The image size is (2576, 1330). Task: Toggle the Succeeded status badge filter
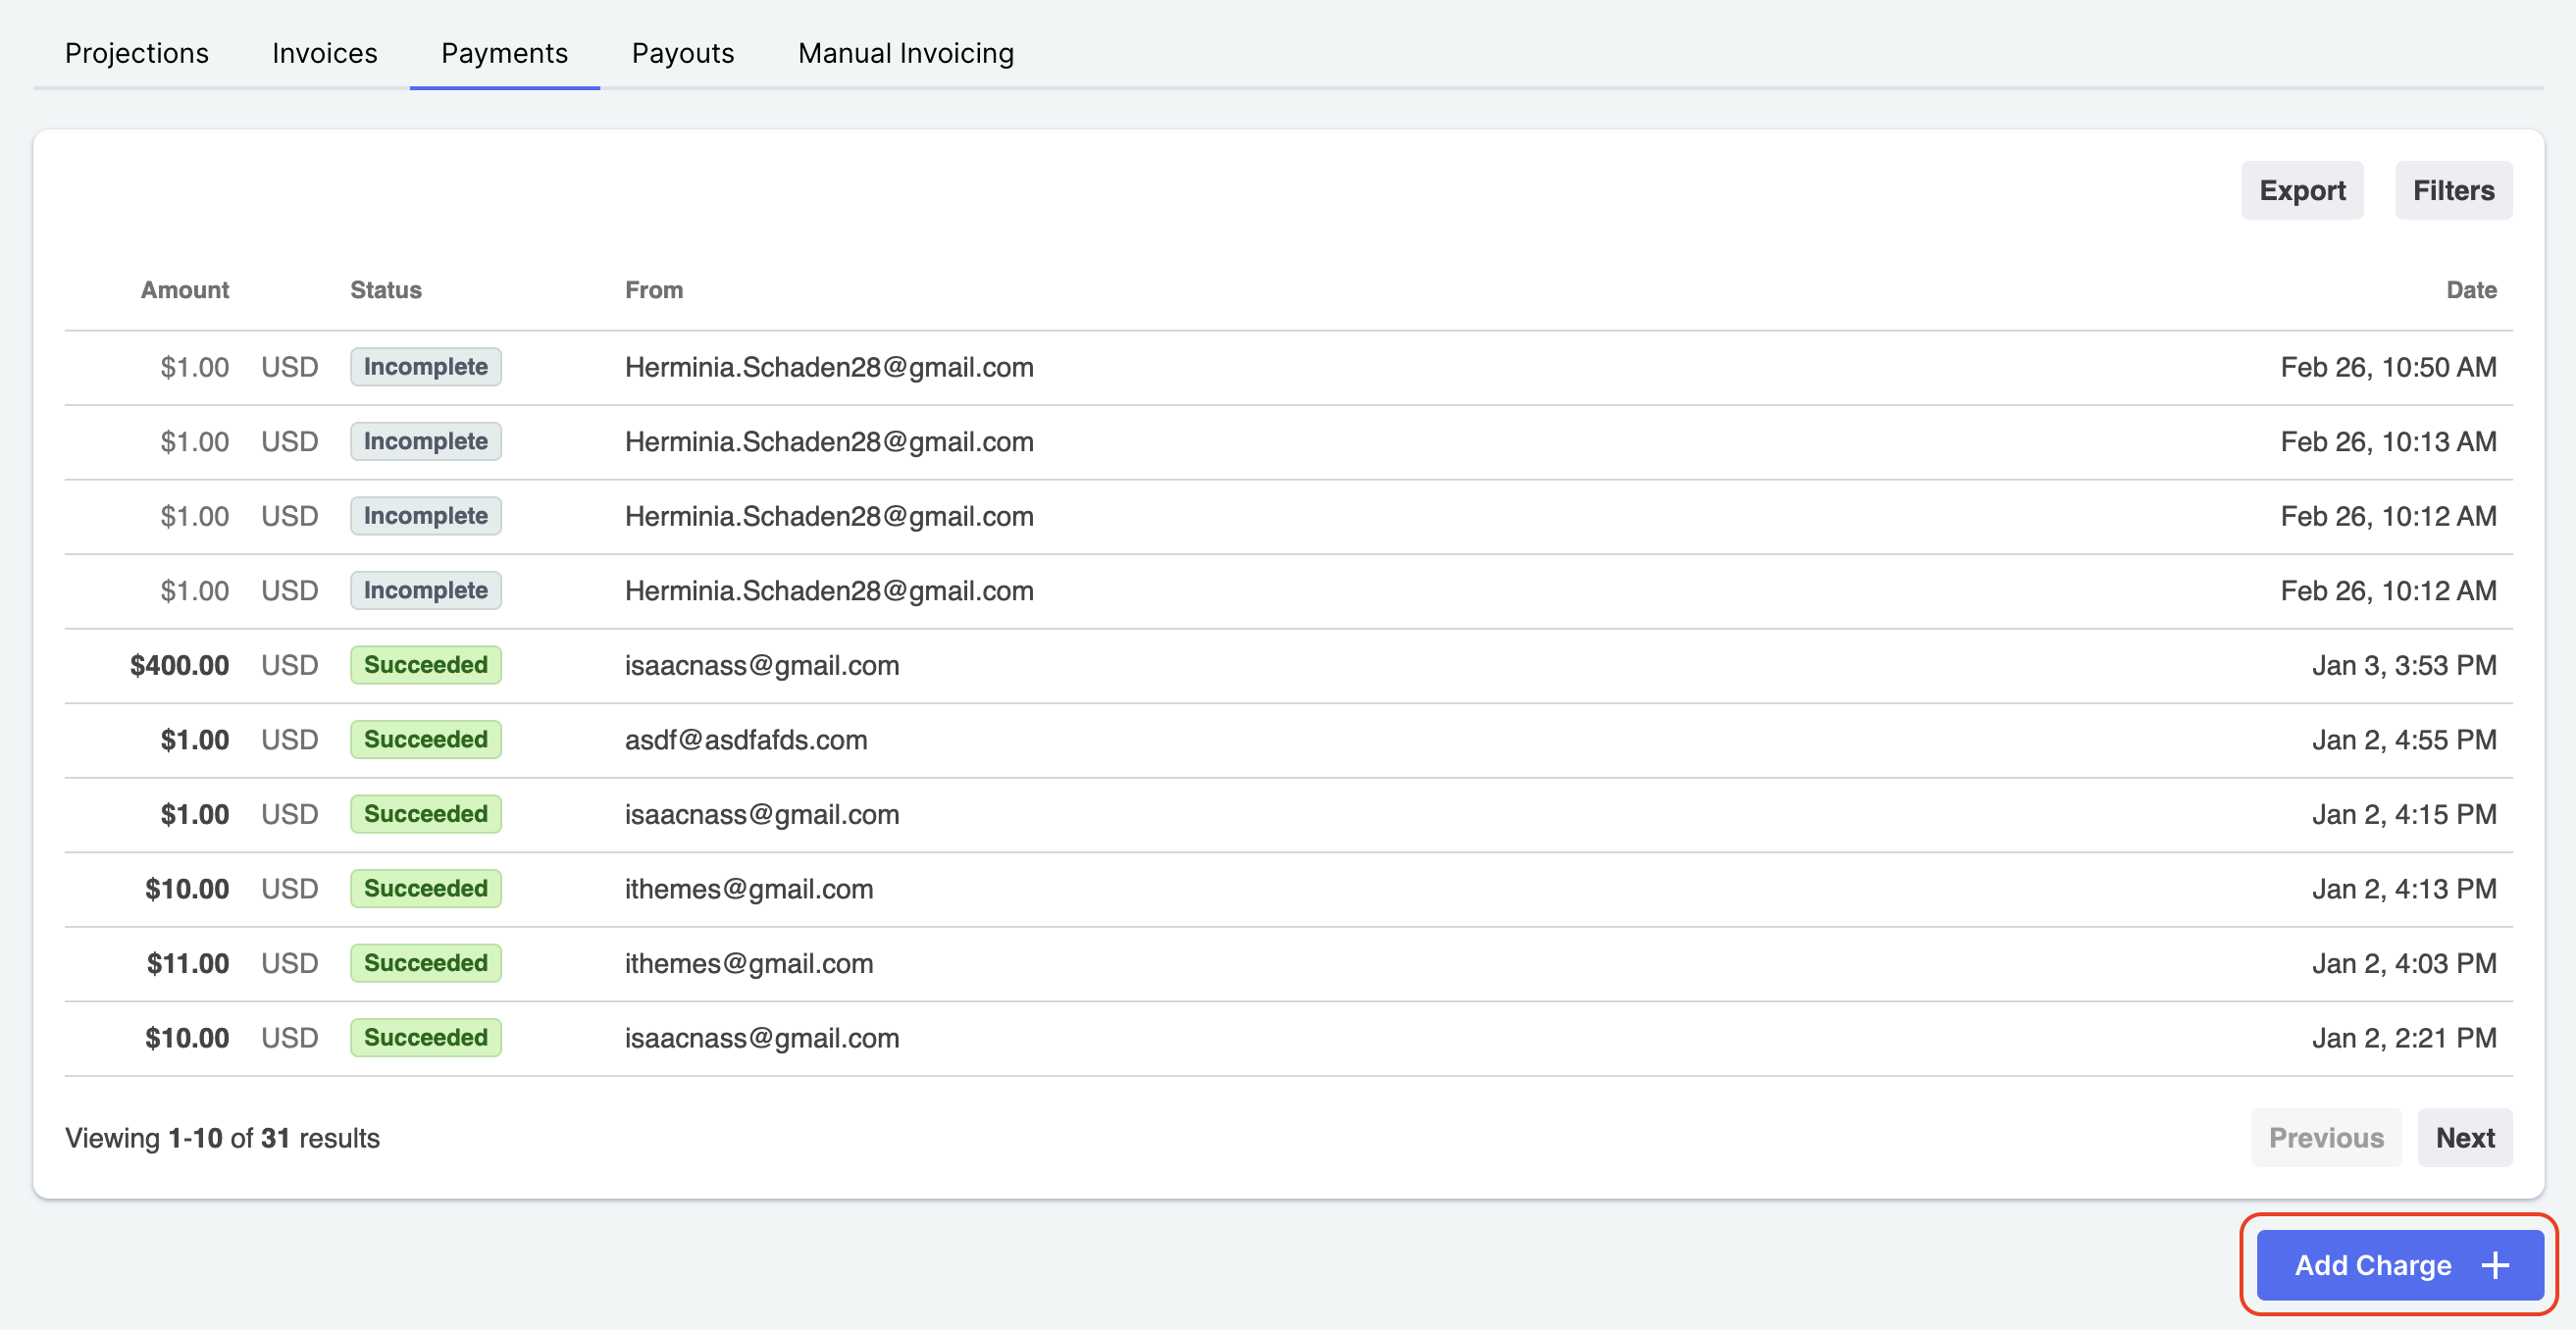point(426,663)
